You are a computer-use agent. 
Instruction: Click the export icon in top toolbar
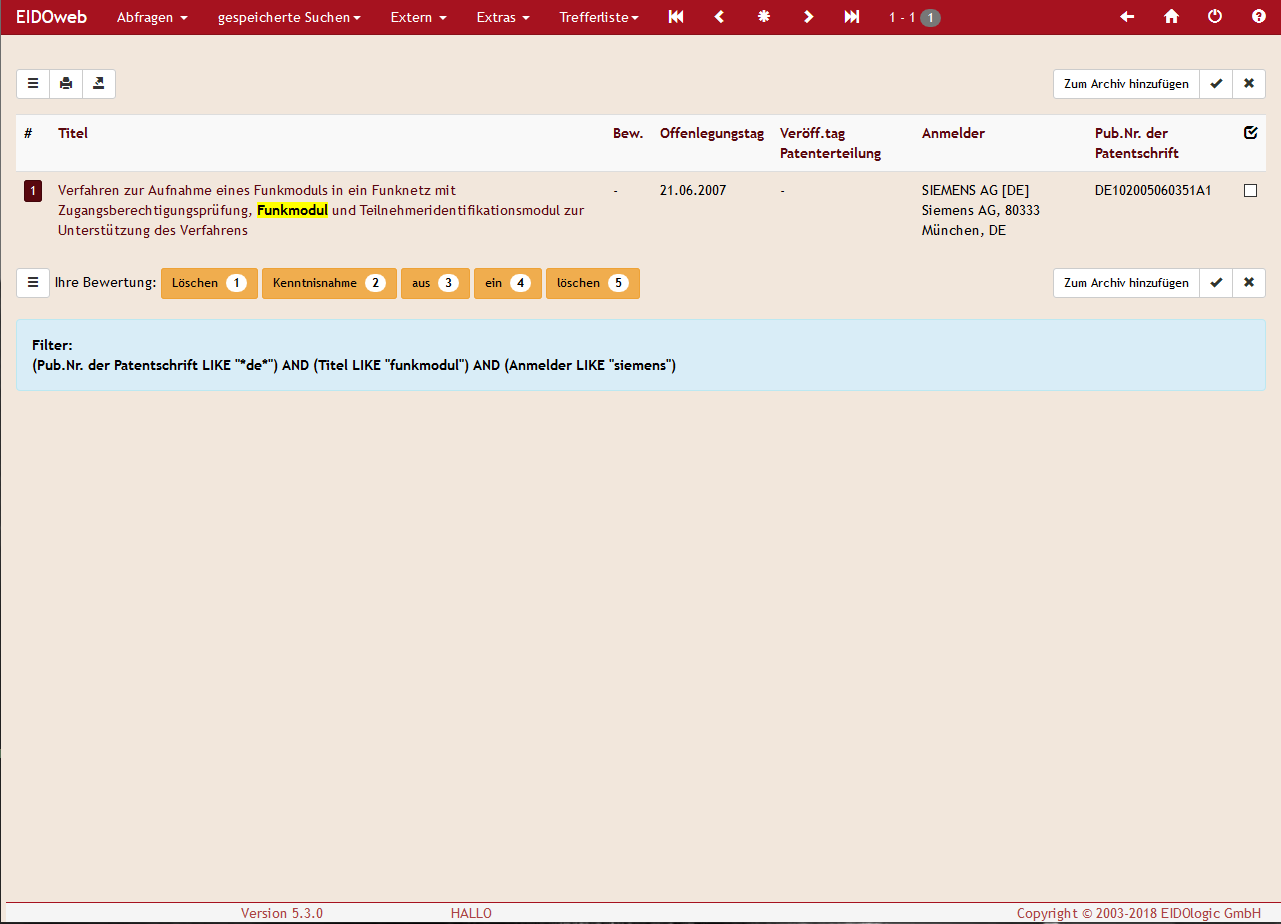99,84
